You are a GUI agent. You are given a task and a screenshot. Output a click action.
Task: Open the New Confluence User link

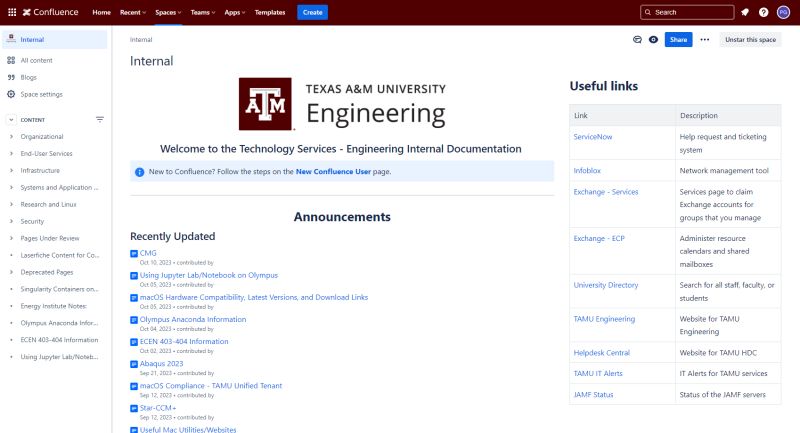[333, 172]
